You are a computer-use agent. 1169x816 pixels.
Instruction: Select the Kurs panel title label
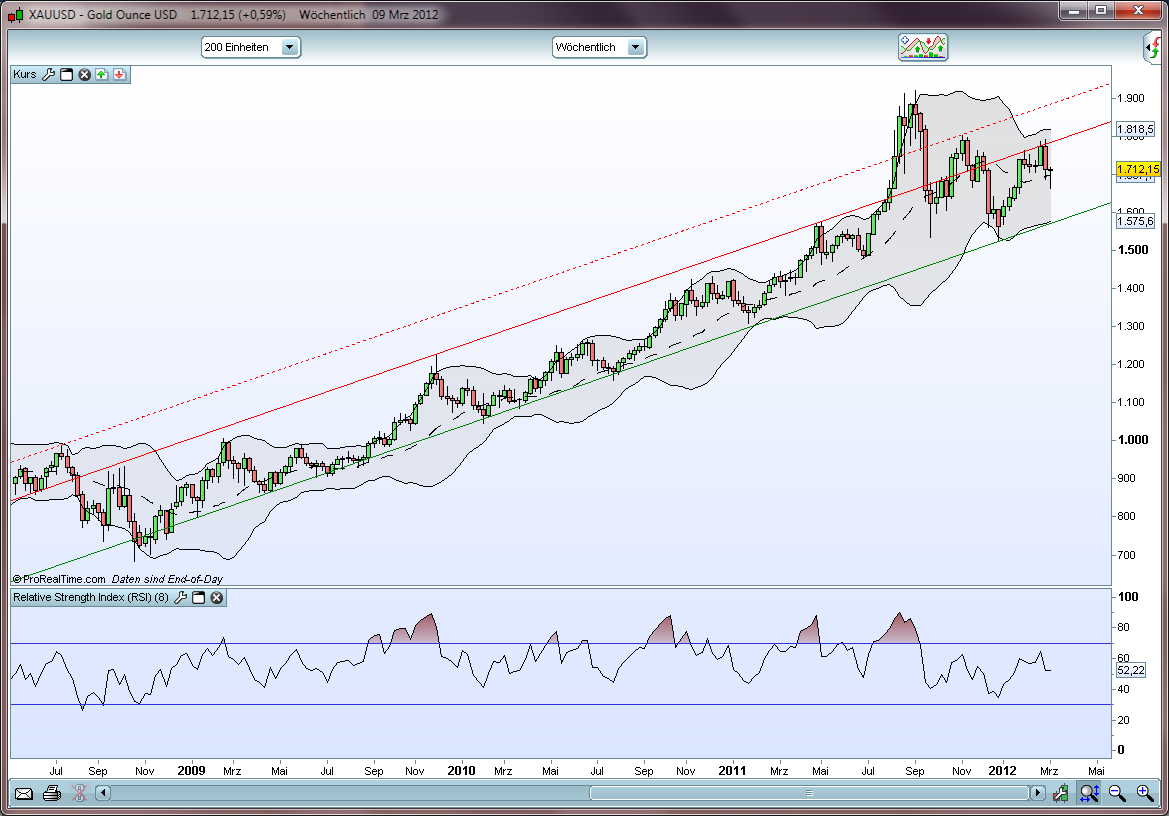[x=24, y=74]
